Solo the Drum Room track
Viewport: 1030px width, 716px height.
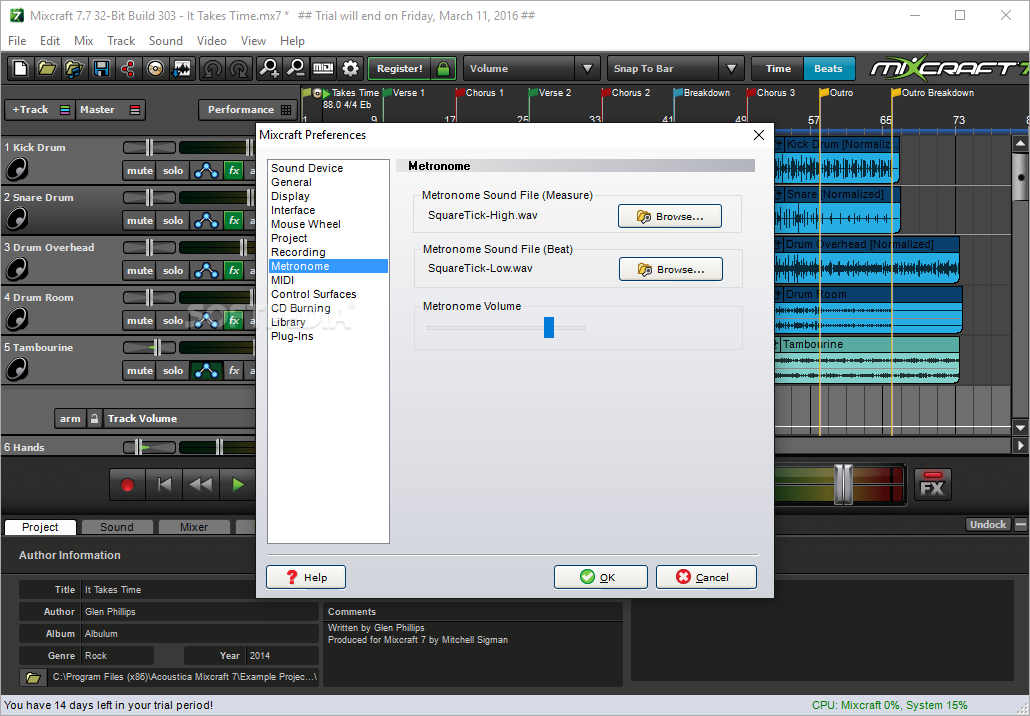(x=173, y=321)
